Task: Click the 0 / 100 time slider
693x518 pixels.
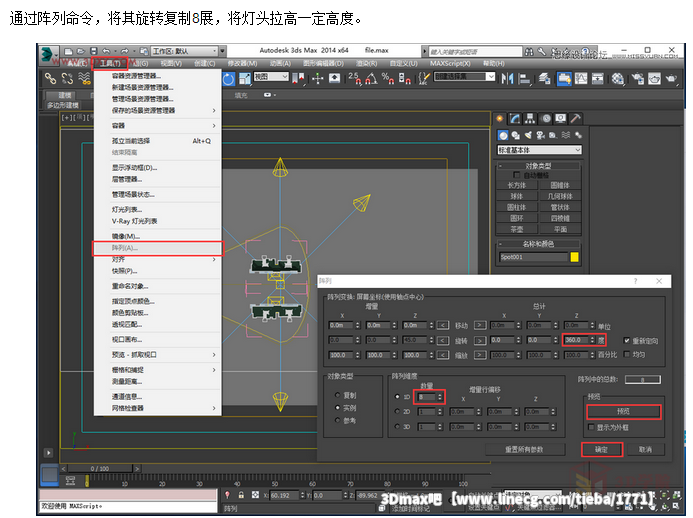Action: [x=100, y=468]
